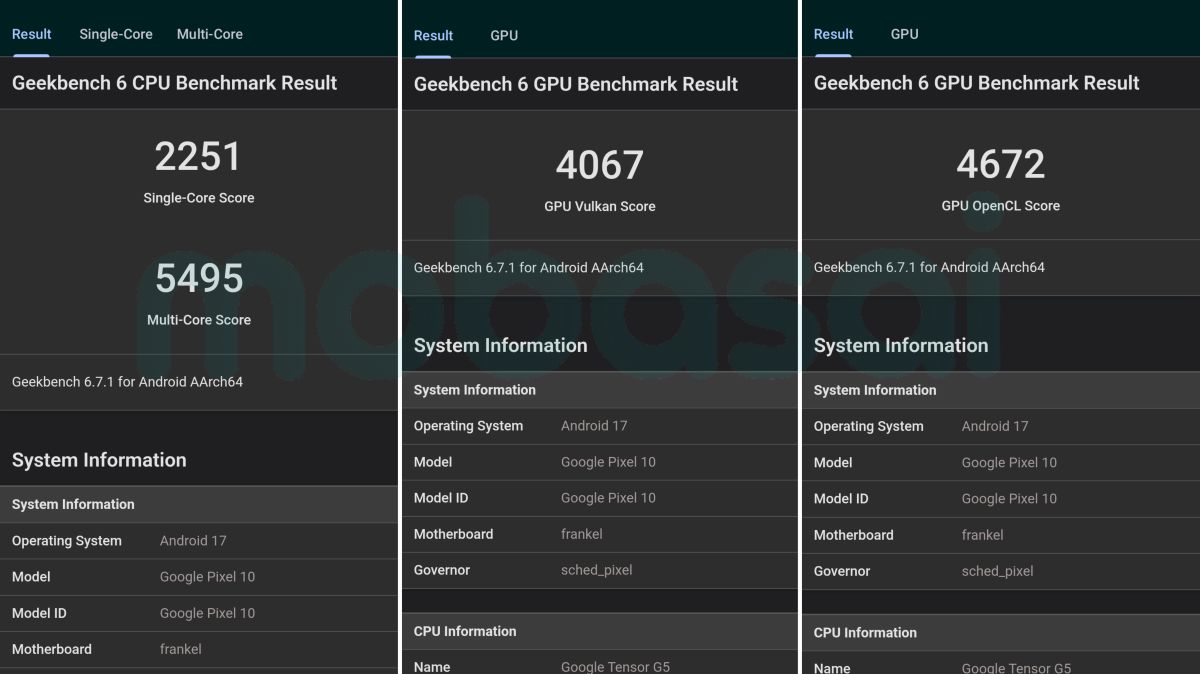The image size is (1200, 674).
Task: Click Governor label in OpenCL panel
Action: pyautogui.click(x=842, y=571)
